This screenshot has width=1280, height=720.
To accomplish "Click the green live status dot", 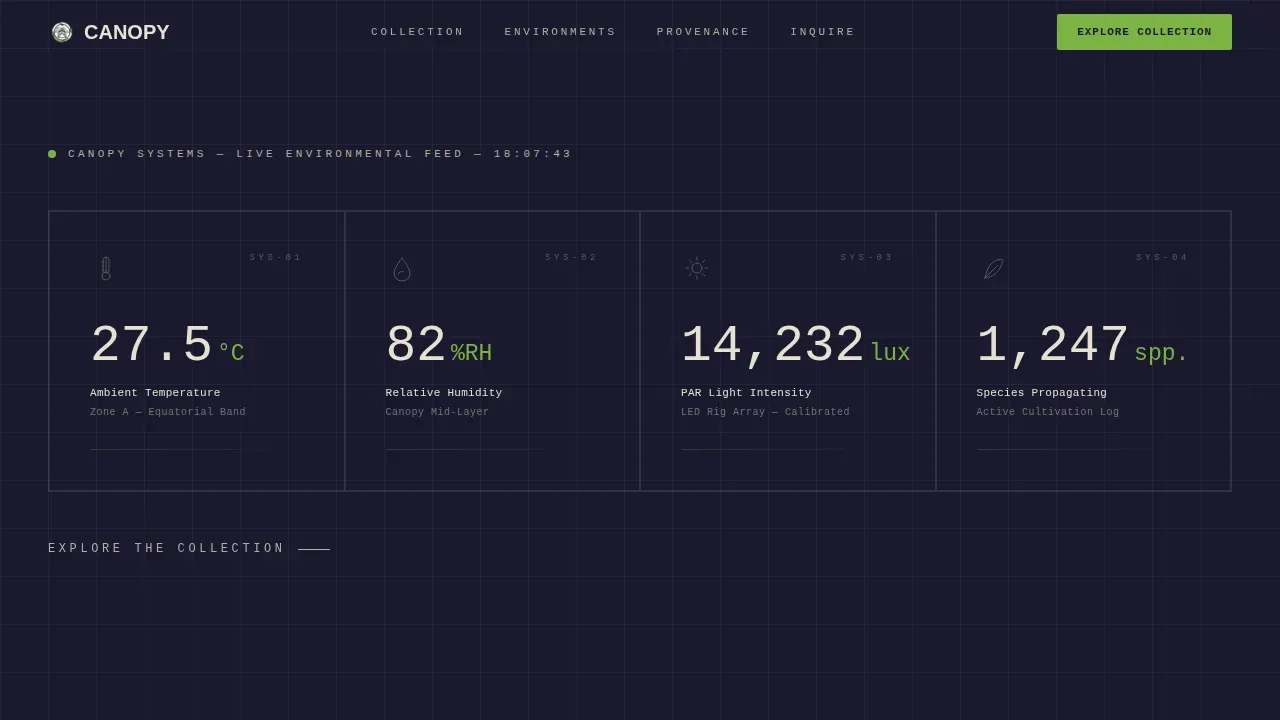I will tap(52, 154).
